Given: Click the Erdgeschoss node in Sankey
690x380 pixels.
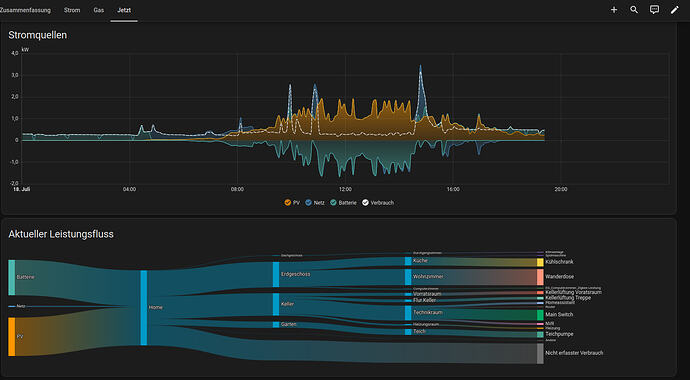Looking at the screenshot, I should pyautogui.click(x=276, y=274).
